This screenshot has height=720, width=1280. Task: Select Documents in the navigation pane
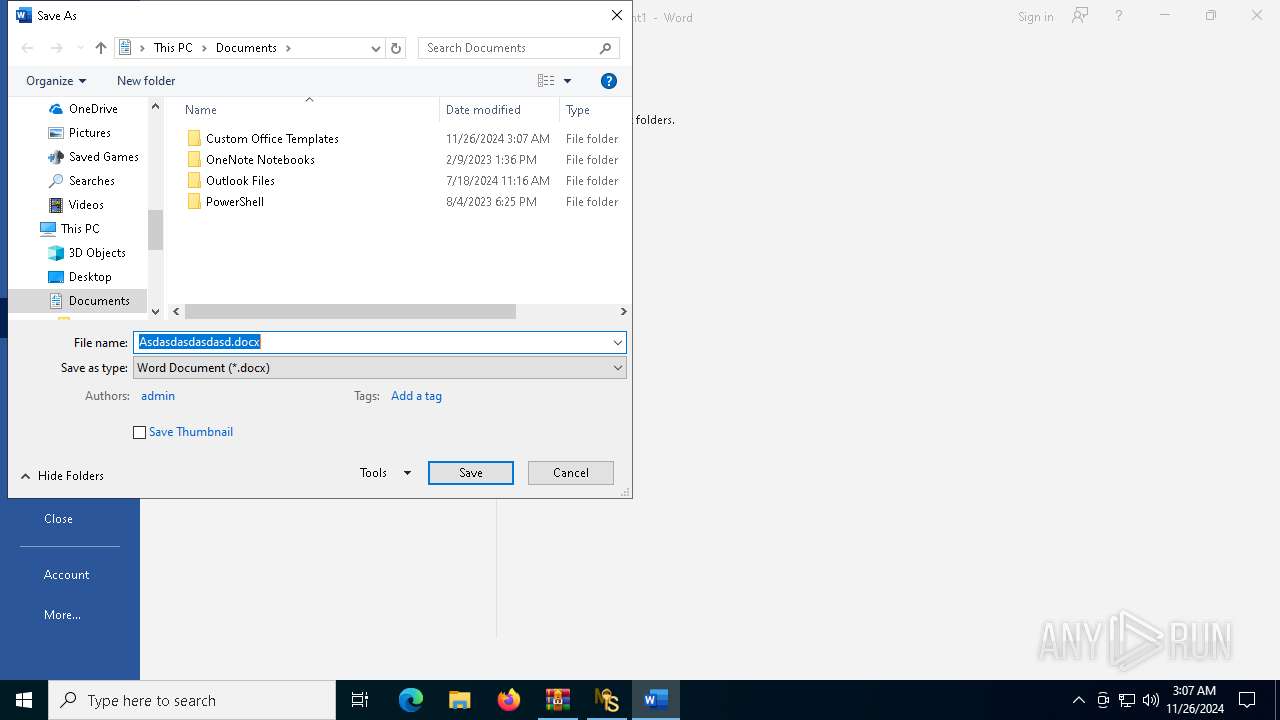pyautogui.click(x=89, y=301)
